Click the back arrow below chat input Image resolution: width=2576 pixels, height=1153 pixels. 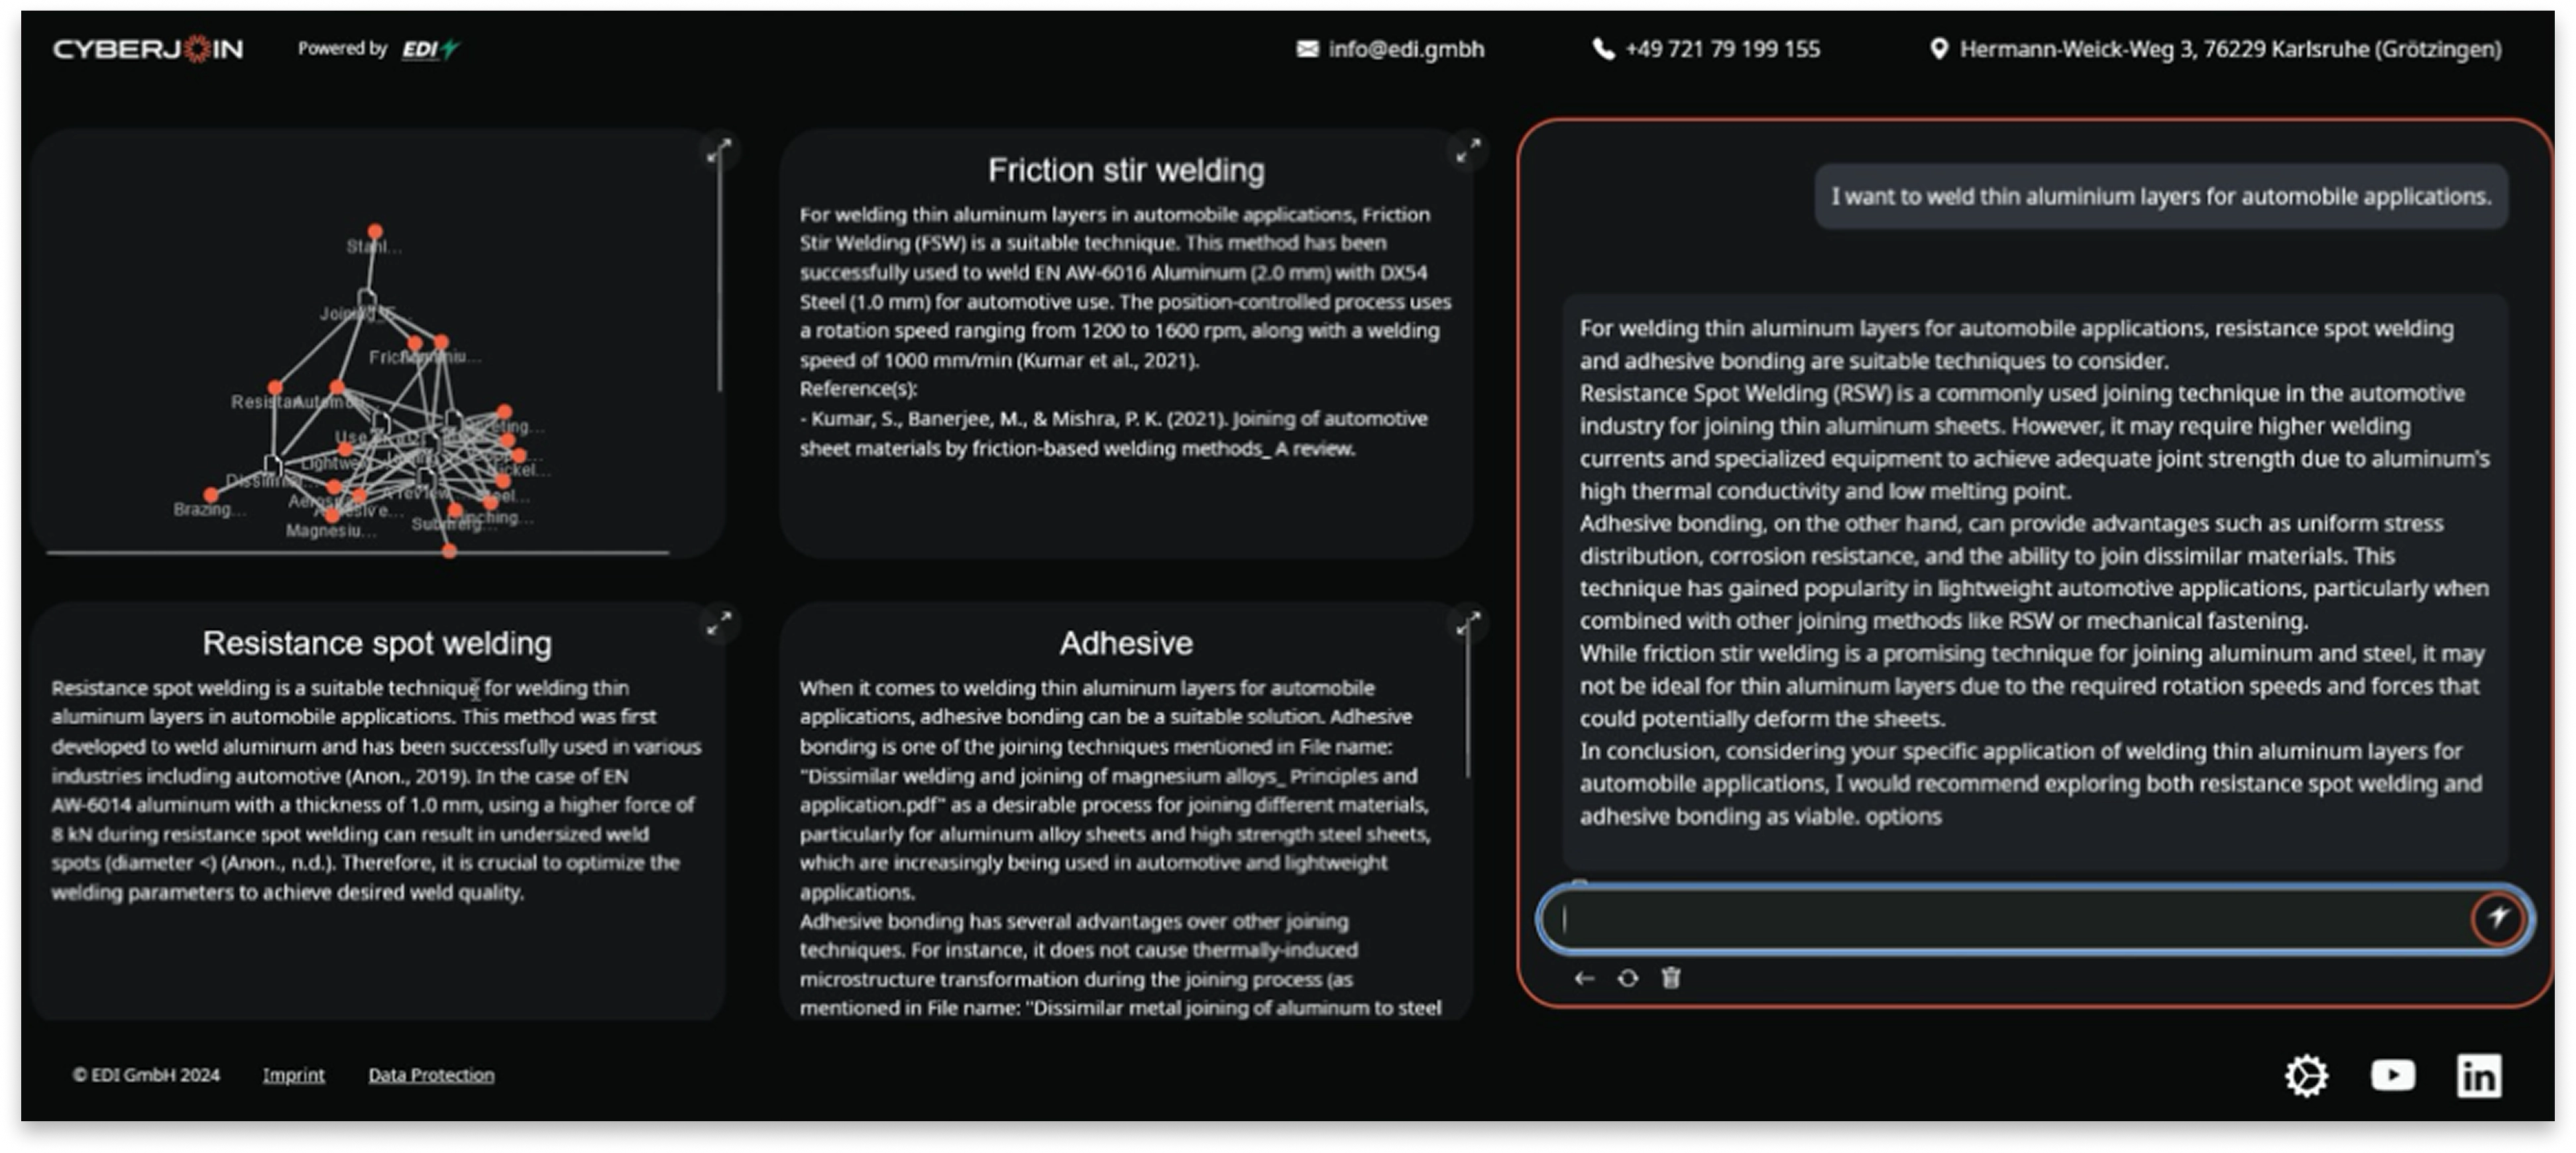(1584, 978)
